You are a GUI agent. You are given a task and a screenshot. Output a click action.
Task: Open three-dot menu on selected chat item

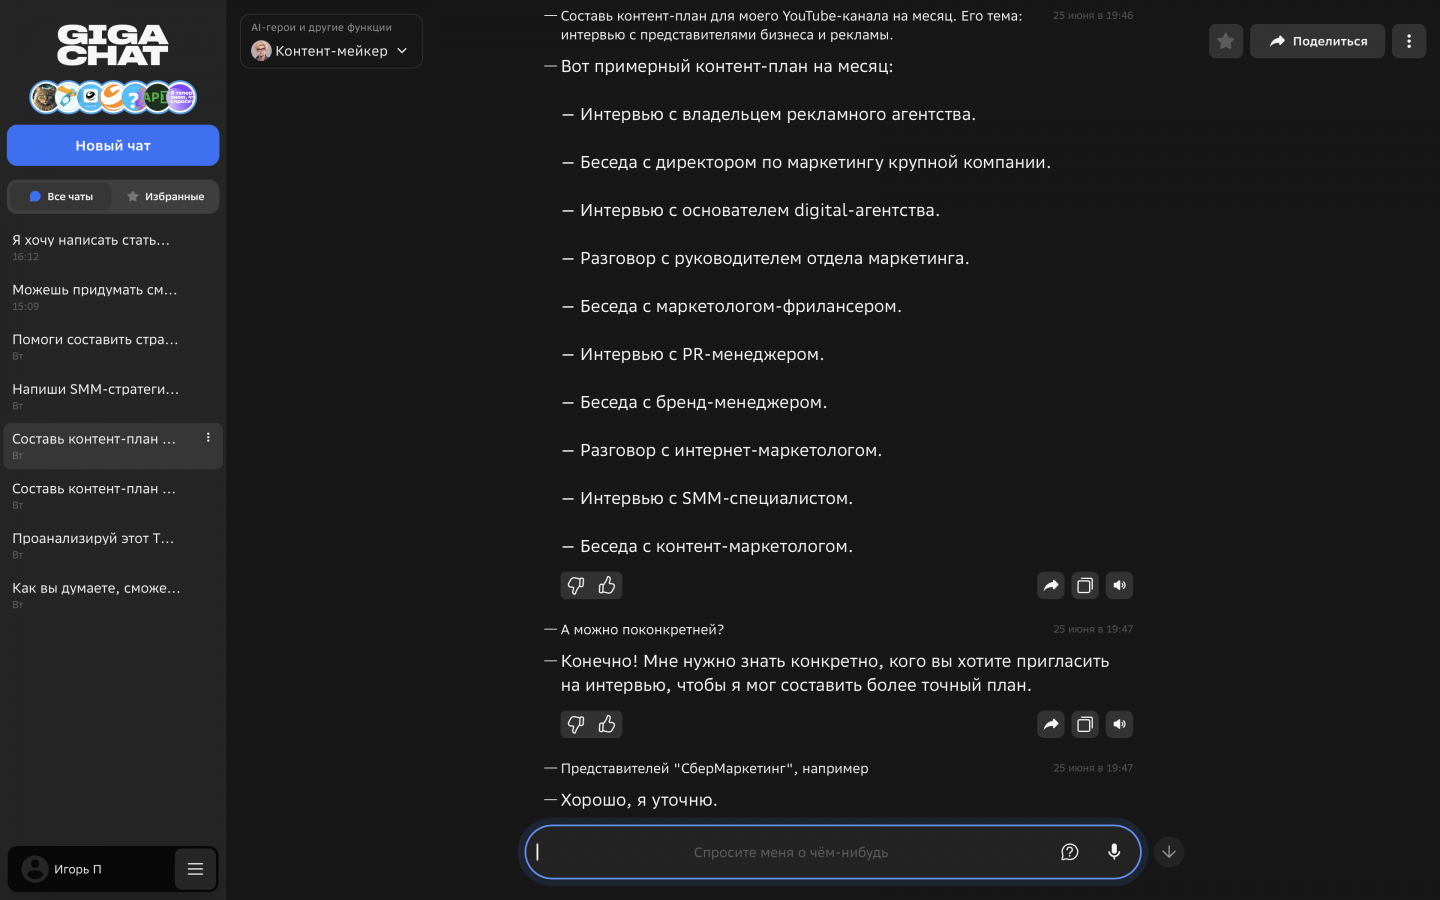[x=208, y=438]
